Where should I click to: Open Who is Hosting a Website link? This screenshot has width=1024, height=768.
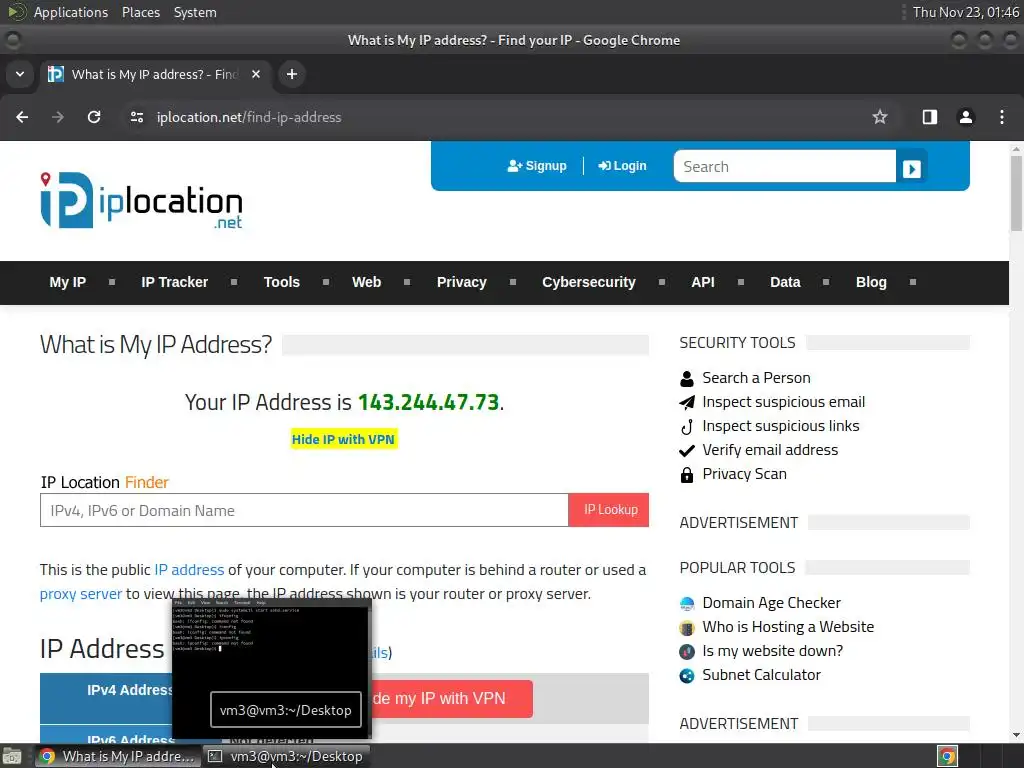click(788, 627)
